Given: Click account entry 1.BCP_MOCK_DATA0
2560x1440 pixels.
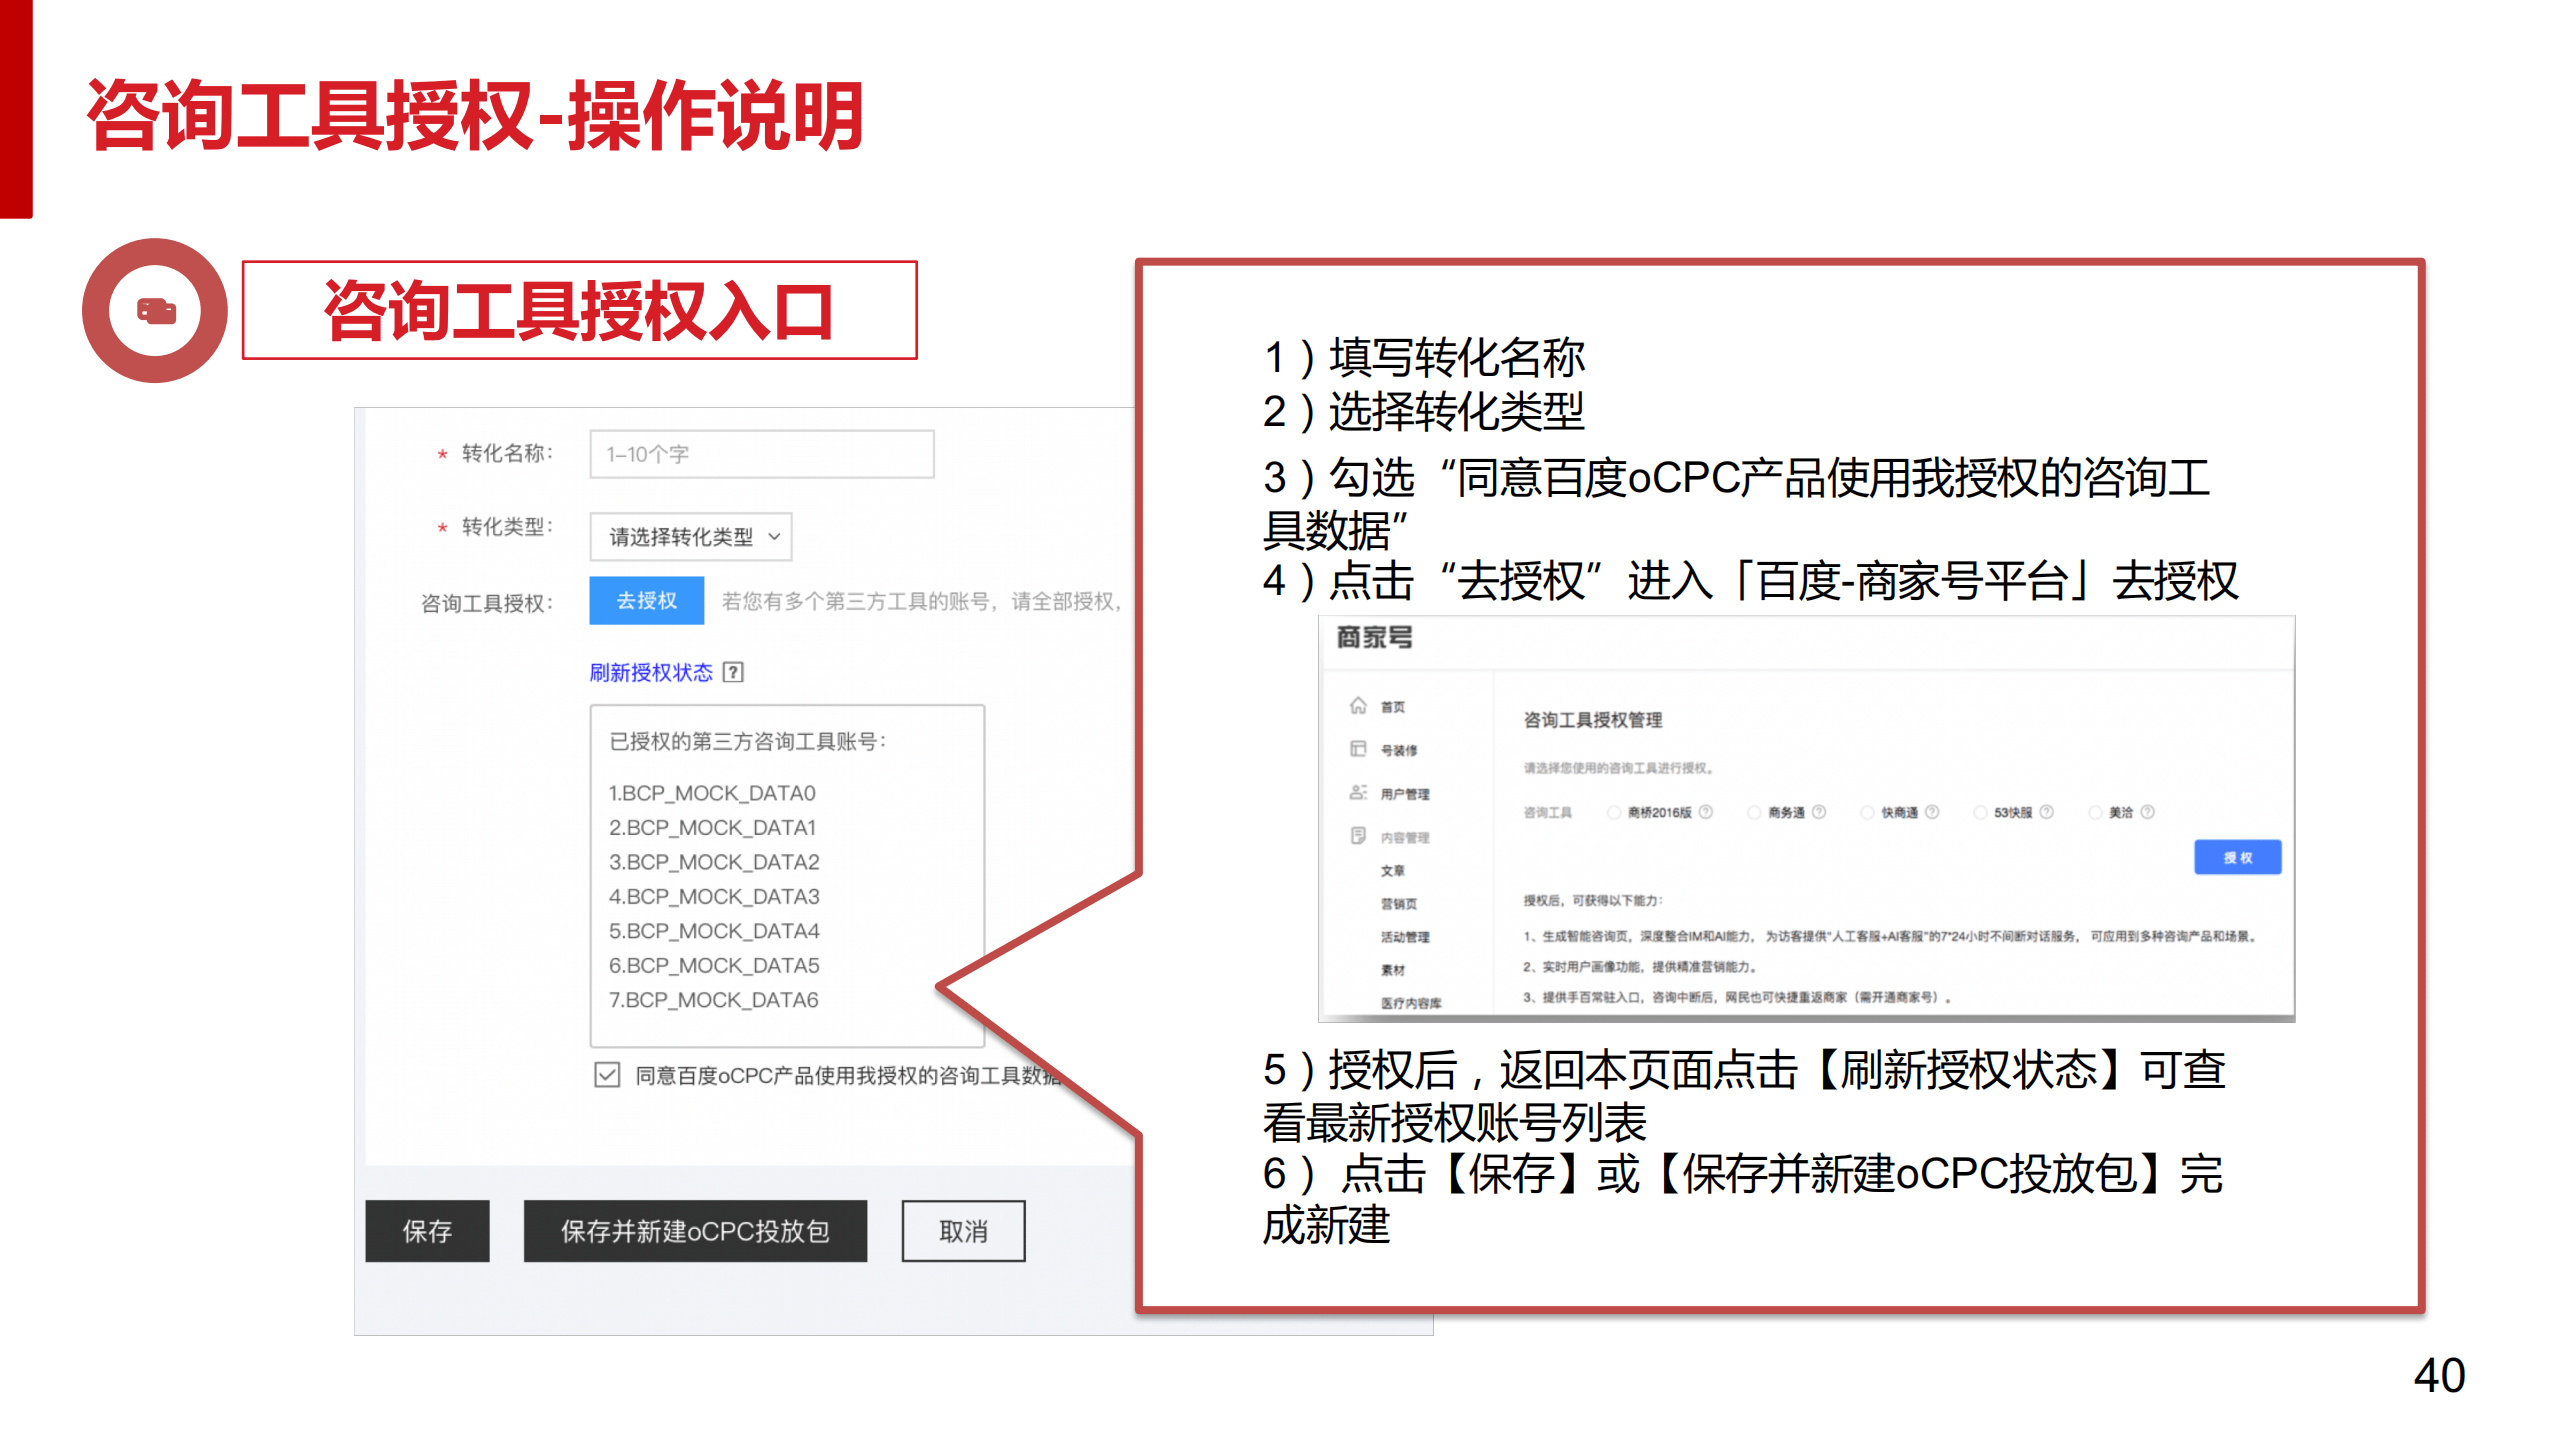Looking at the screenshot, I should click(712, 793).
